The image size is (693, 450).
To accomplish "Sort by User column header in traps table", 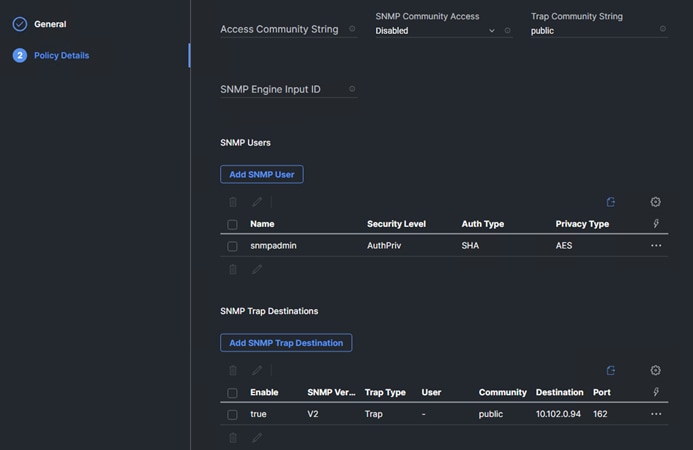I will coord(431,392).
